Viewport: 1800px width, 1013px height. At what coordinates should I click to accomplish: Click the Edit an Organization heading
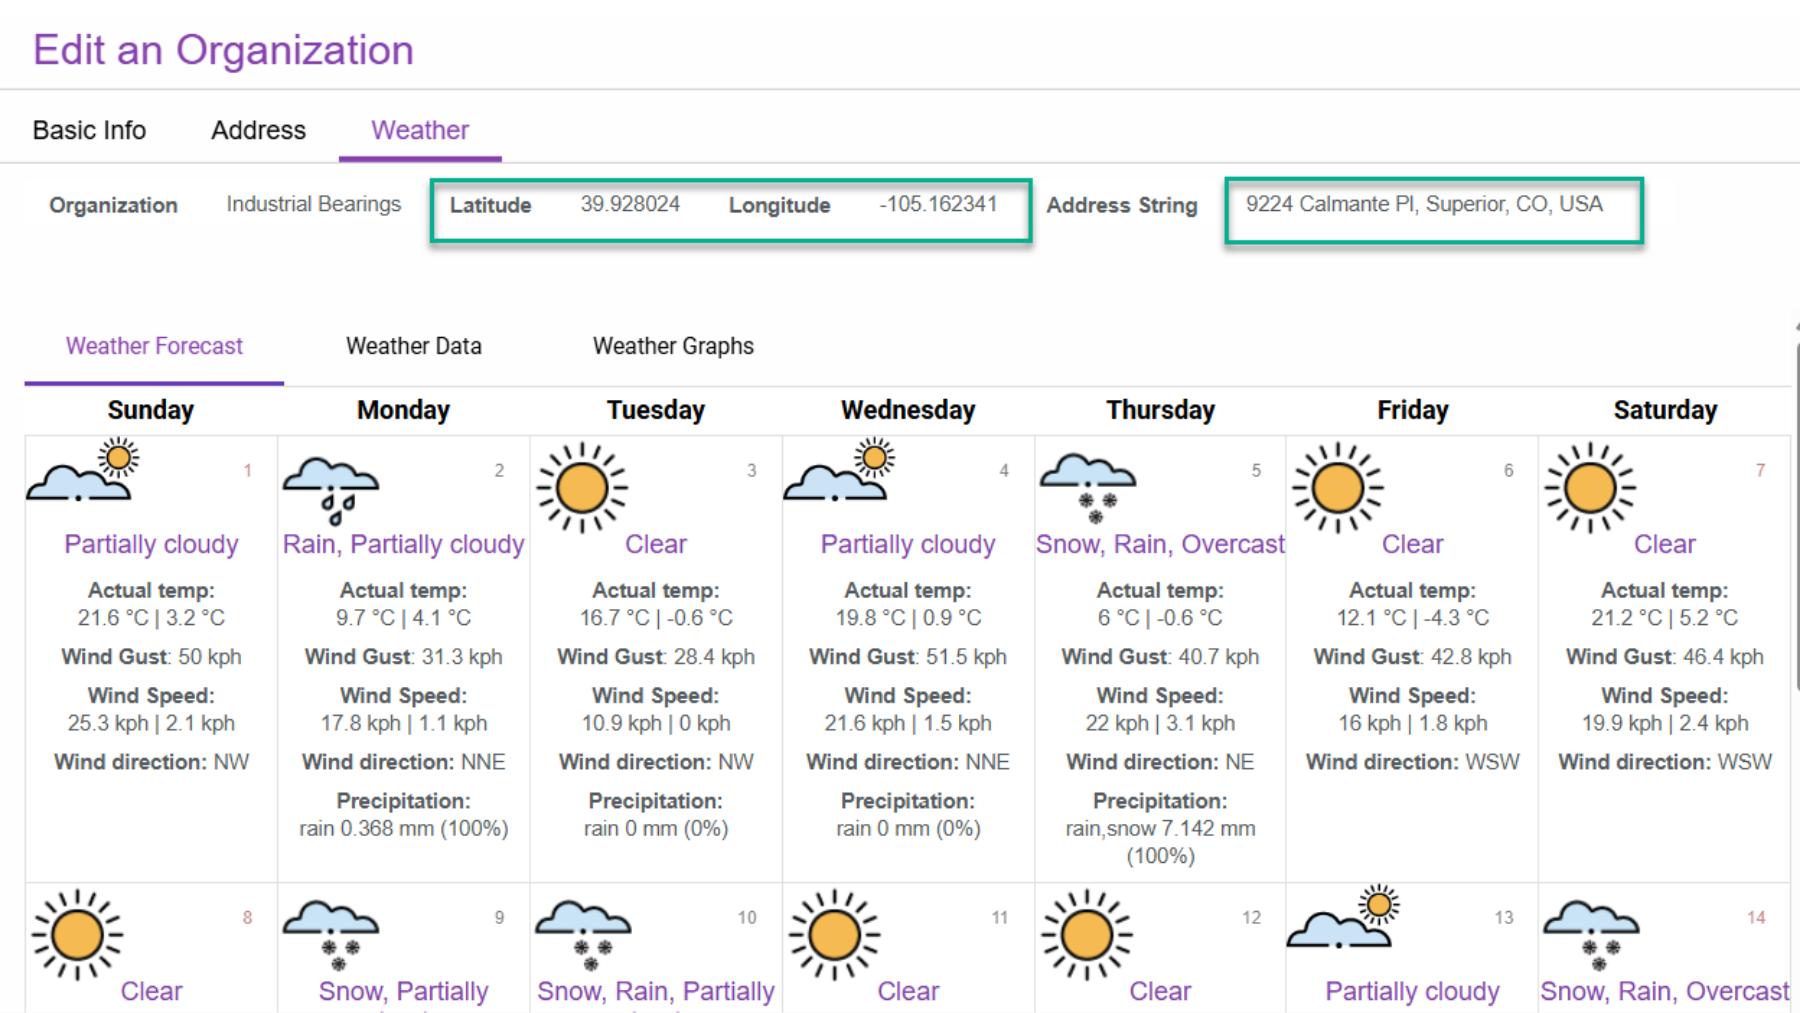pos(223,50)
